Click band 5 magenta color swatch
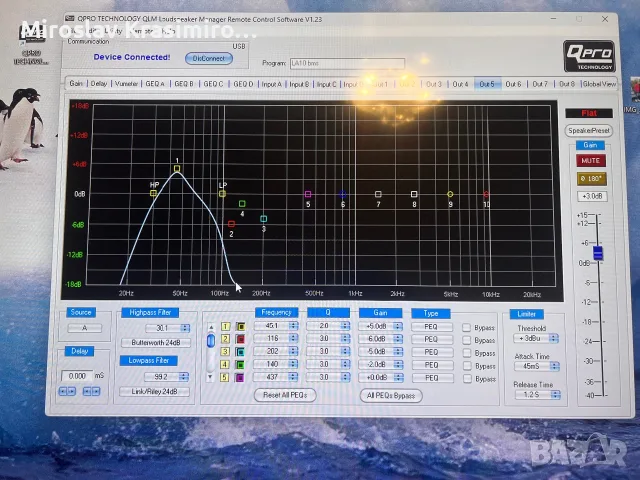The height and width of the screenshot is (480, 640). click(x=240, y=378)
